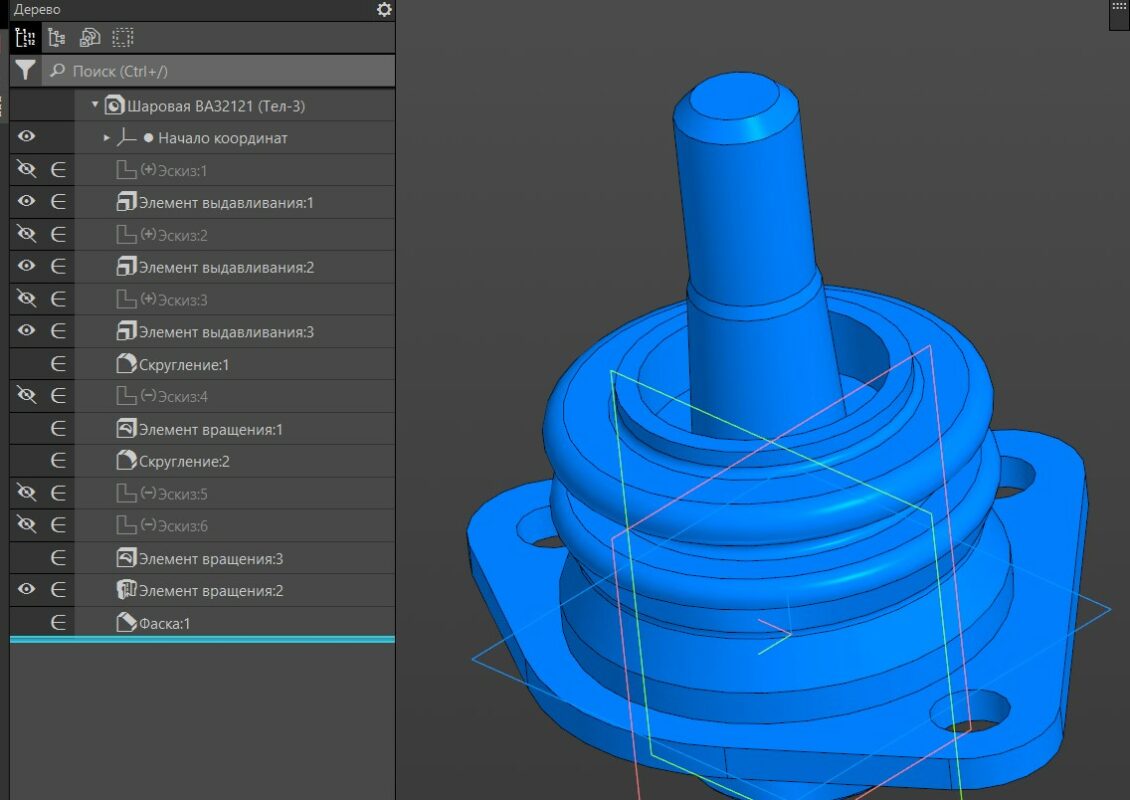Toggle visibility of Начало координат
Screen dimensions: 1130x800
tap(27, 137)
